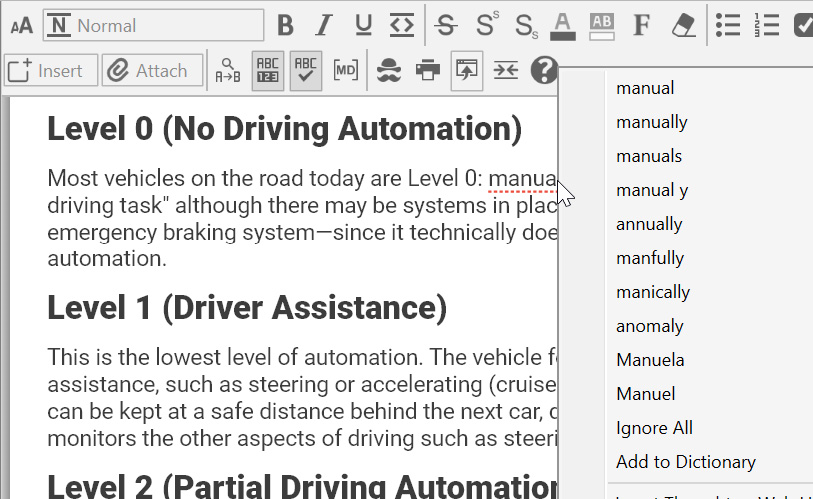Open the Attach file button

[151, 71]
